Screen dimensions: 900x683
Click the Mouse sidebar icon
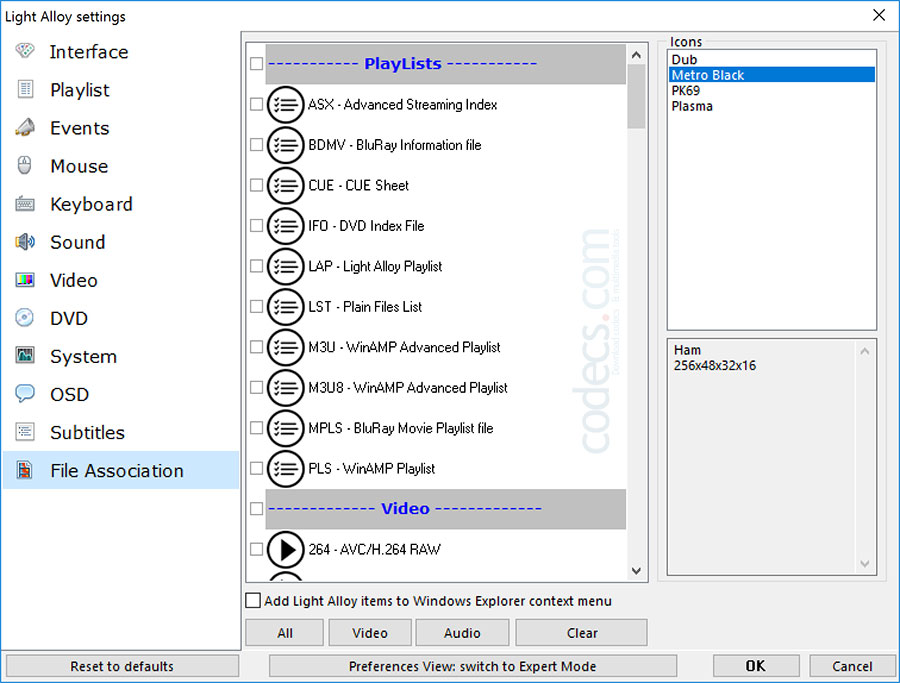(x=25, y=165)
